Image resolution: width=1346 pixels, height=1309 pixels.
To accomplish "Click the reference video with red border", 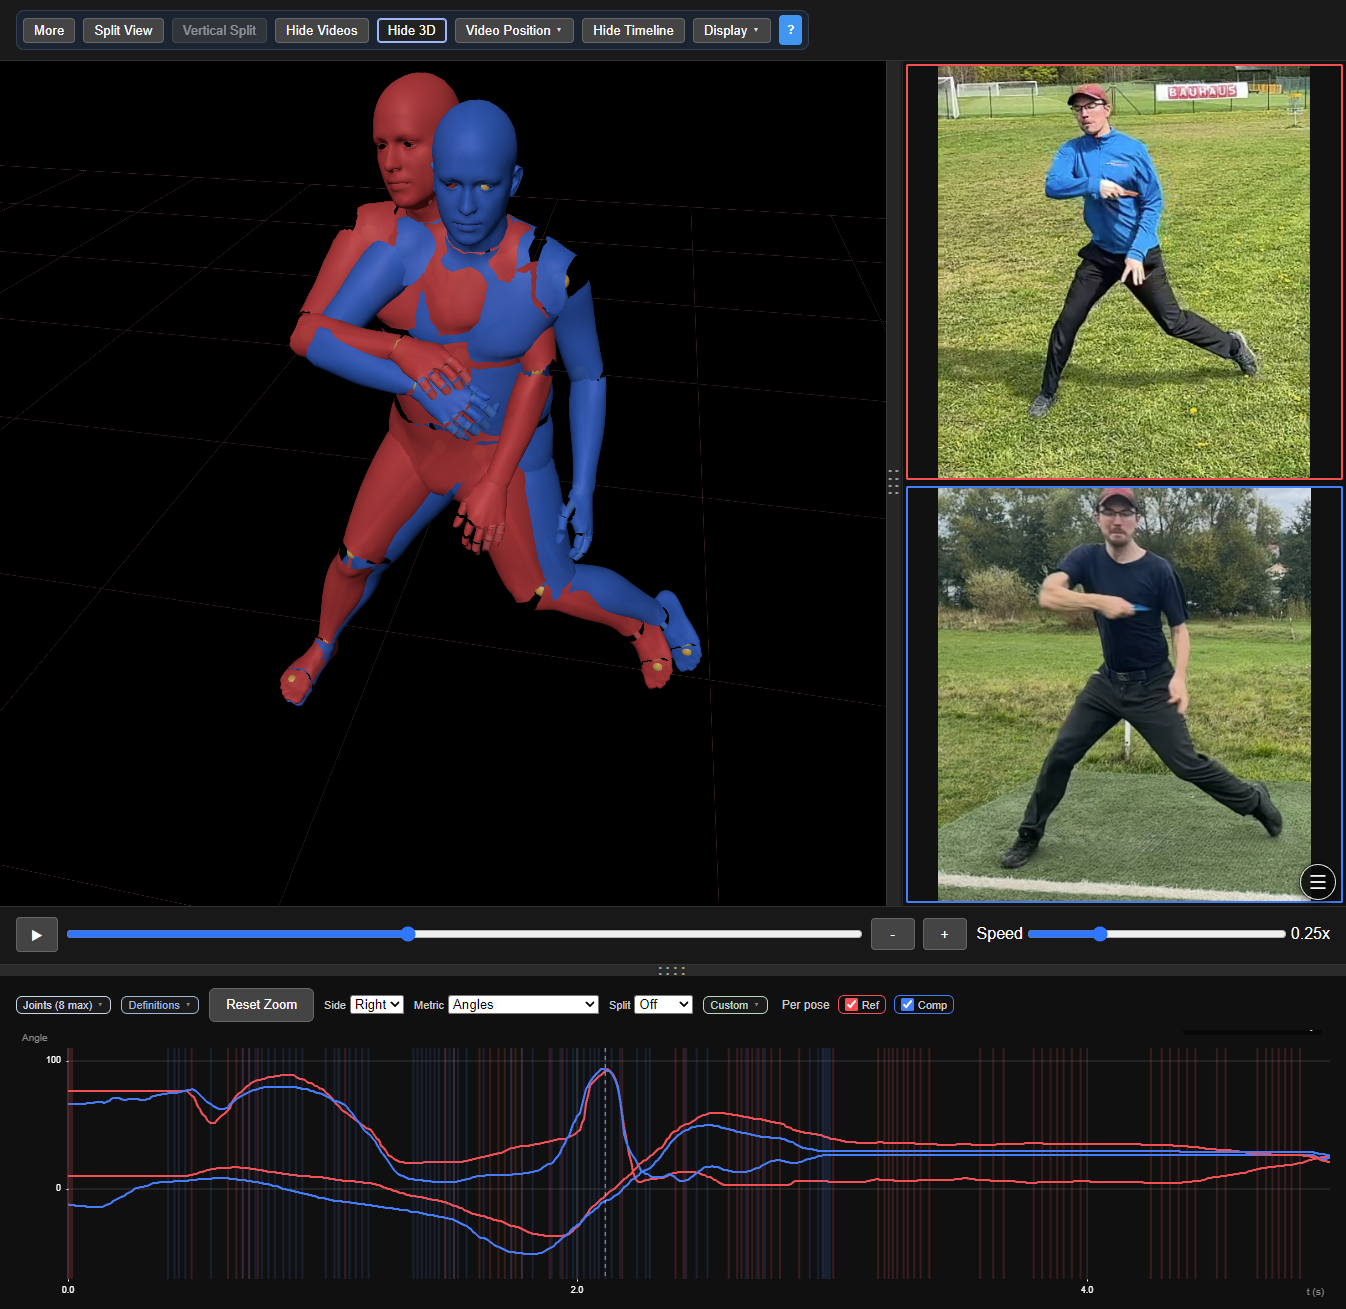I will point(1124,272).
